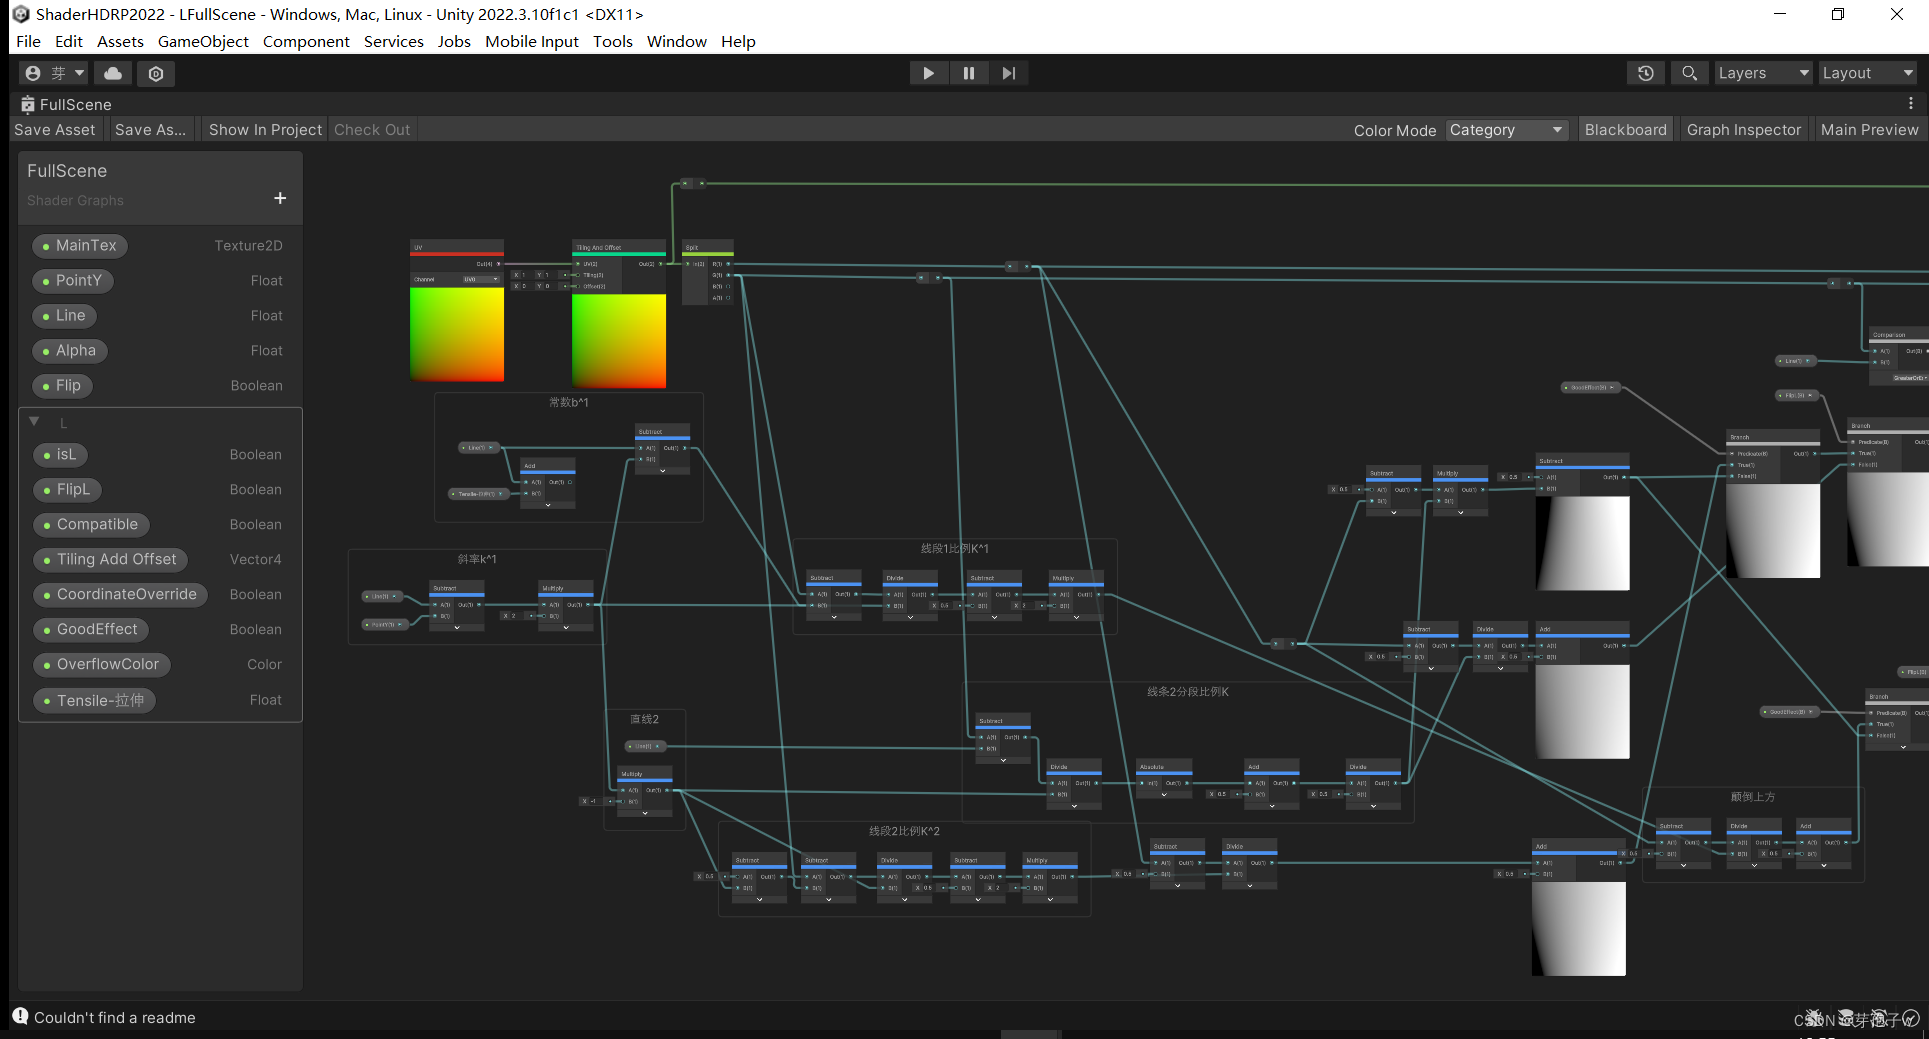Open the Mobile Input menu

[x=532, y=41]
